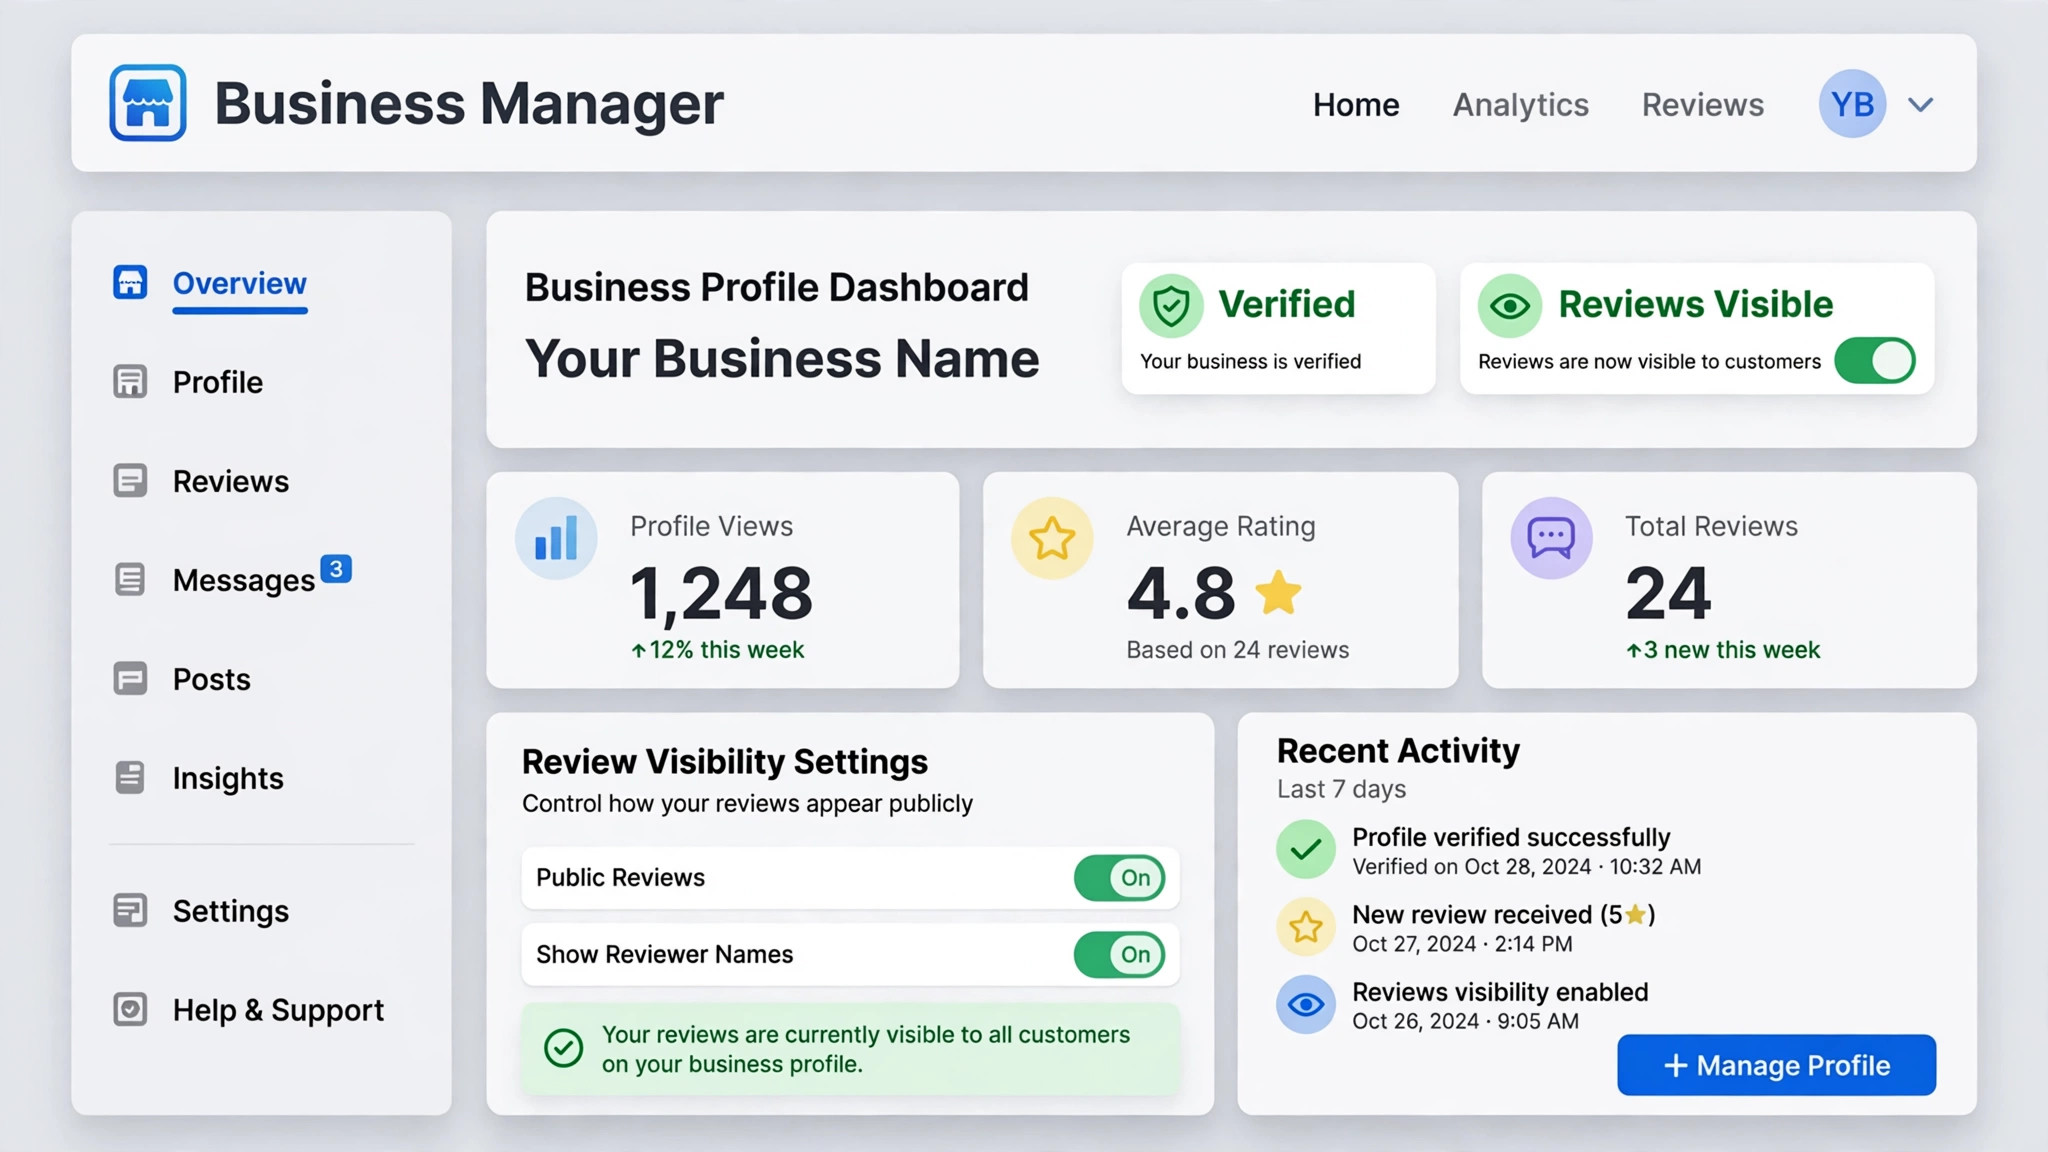Click the green reviews-visible confirmation banner
The height and width of the screenshot is (1152, 2048).
[x=850, y=1049]
